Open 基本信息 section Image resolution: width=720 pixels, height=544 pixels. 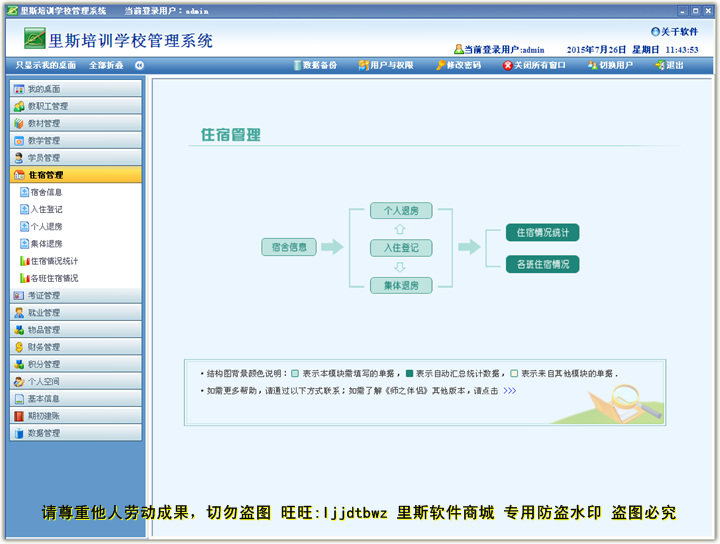tap(76, 398)
